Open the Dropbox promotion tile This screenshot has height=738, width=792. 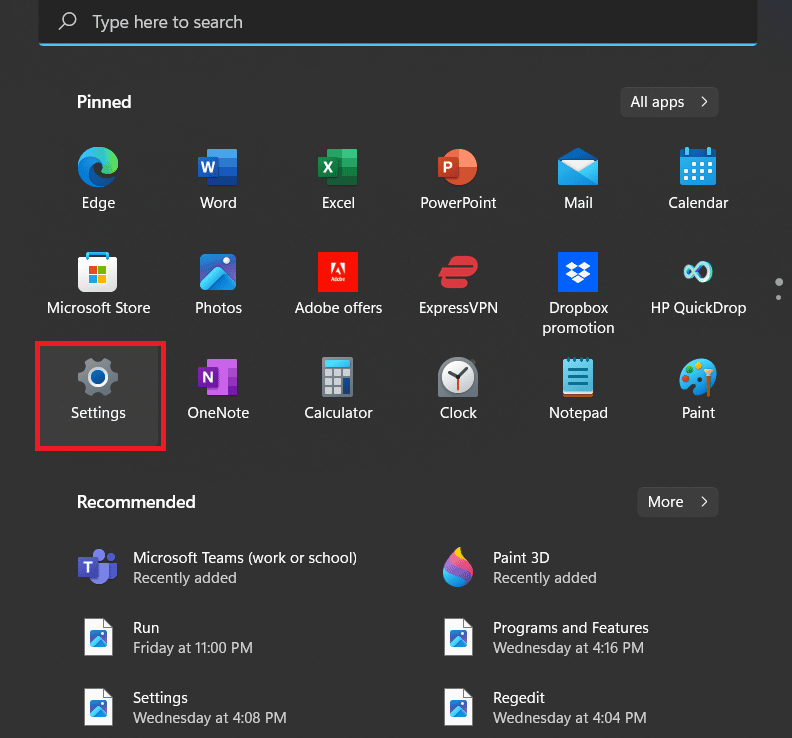pos(578,293)
